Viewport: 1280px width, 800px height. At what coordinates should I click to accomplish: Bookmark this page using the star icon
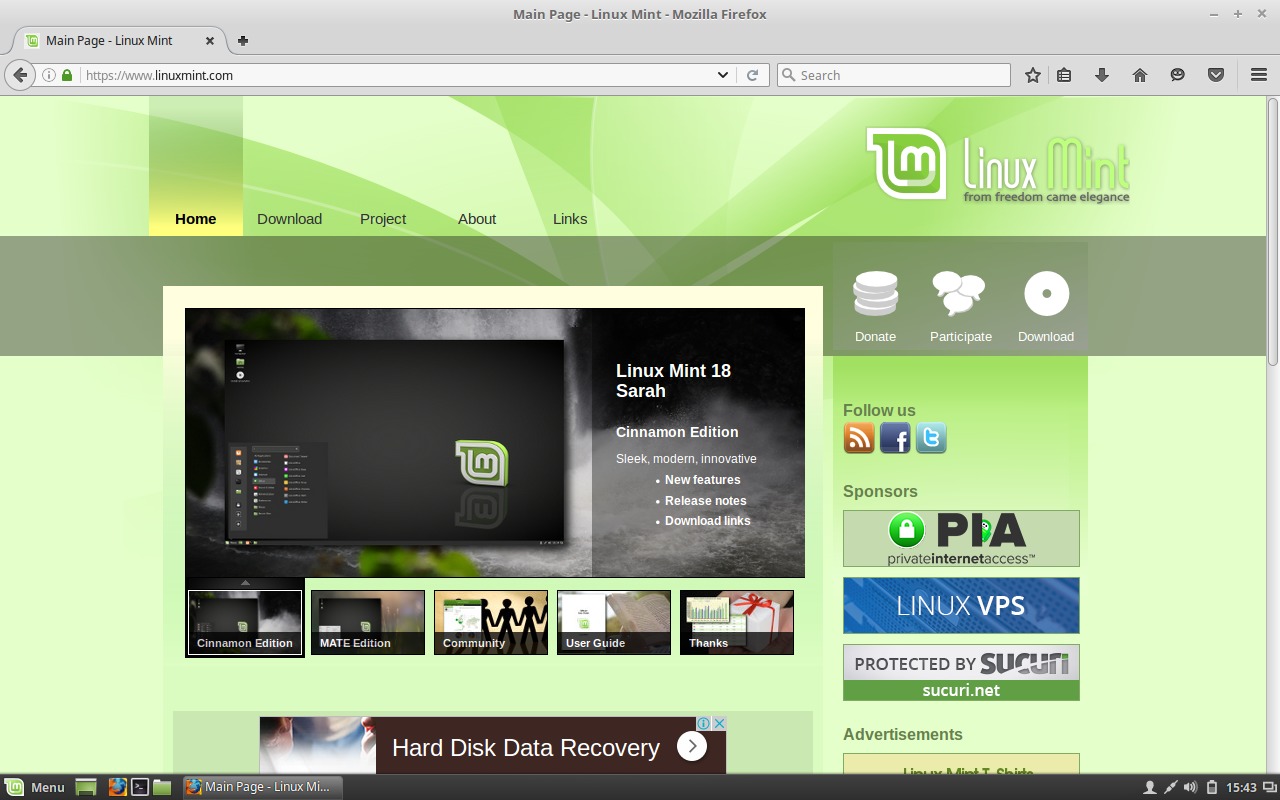click(x=1032, y=75)
